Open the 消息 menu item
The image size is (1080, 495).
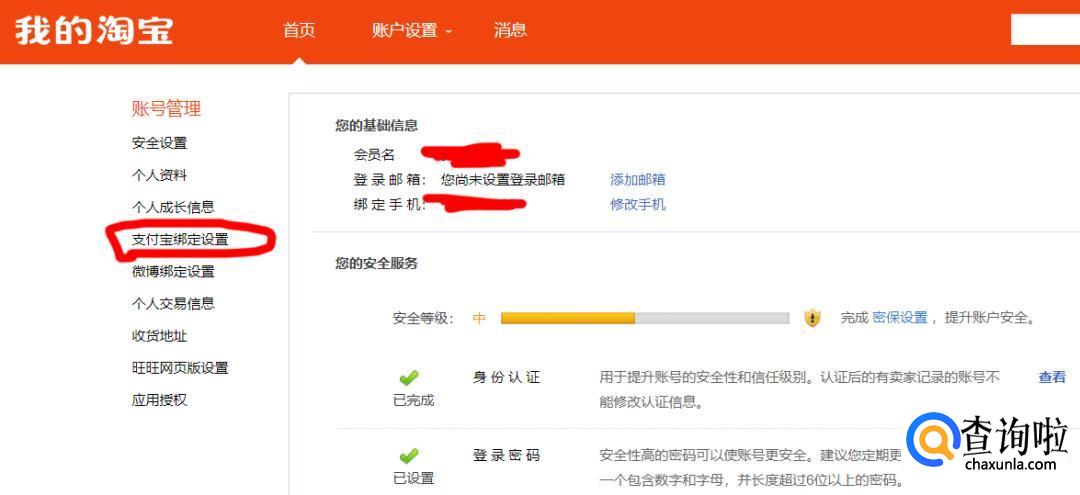click(510, 30)
